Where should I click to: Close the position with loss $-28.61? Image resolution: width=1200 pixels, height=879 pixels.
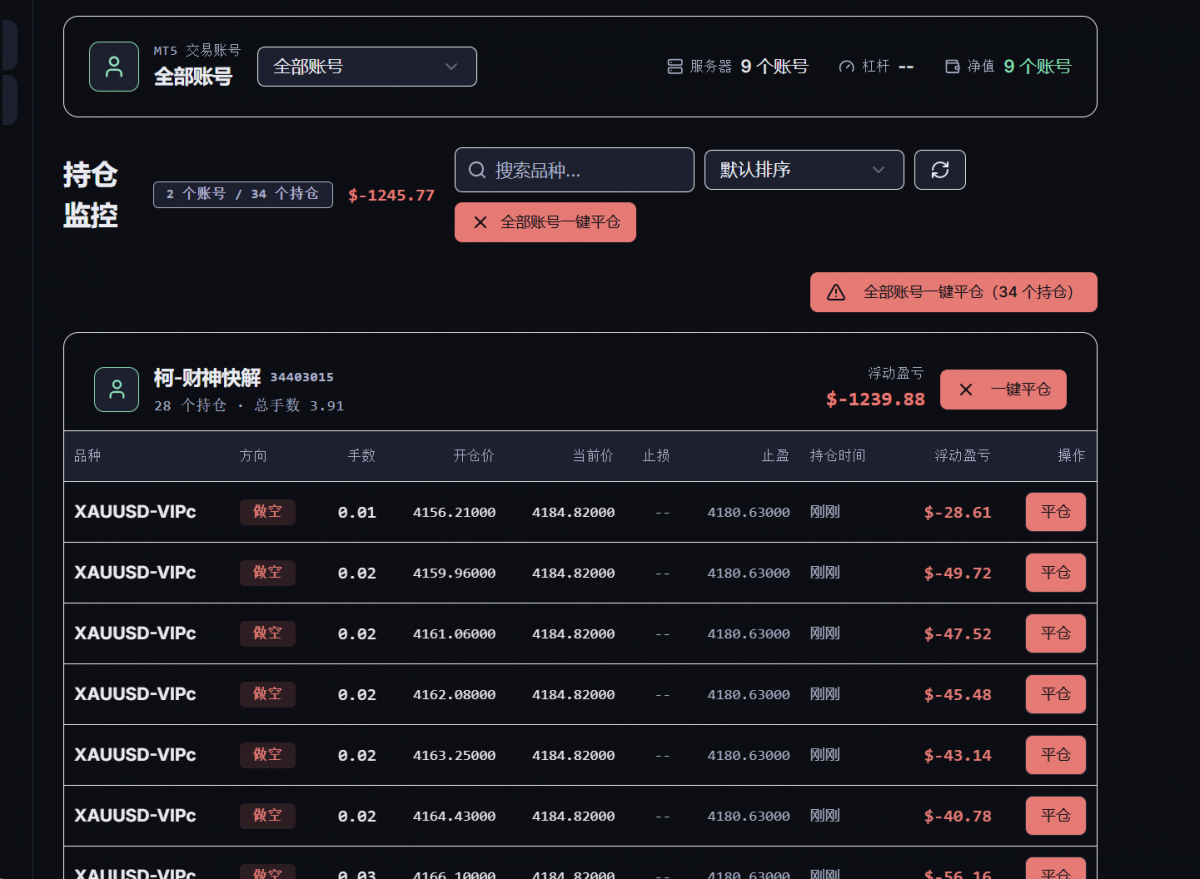tap(1055, 512)
